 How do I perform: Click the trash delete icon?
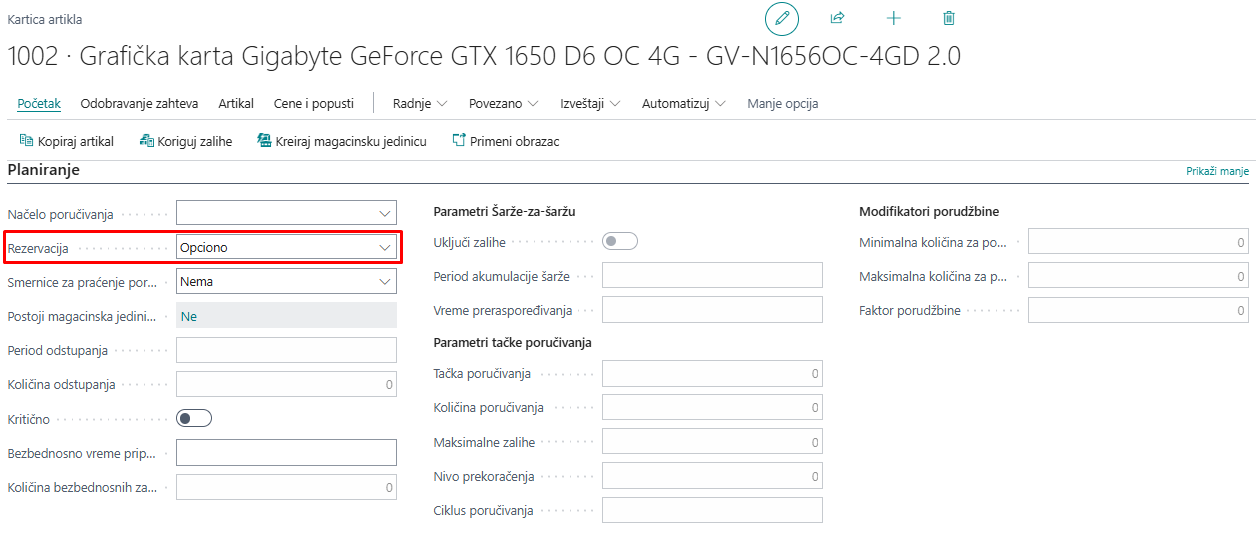(949, 18)
